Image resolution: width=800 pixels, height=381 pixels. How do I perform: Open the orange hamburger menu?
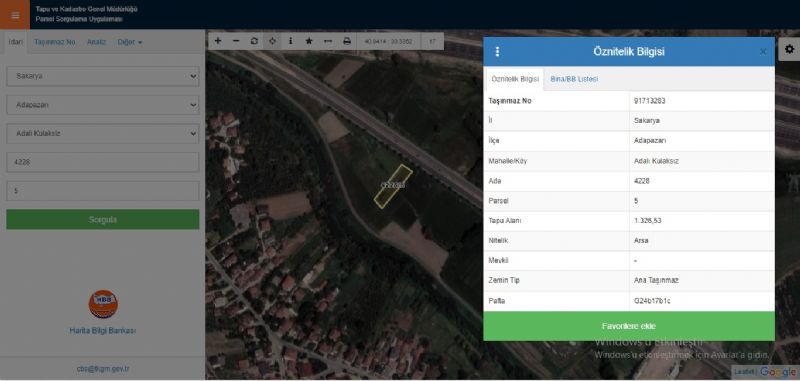pyautogui.click(x=15, y=15)
